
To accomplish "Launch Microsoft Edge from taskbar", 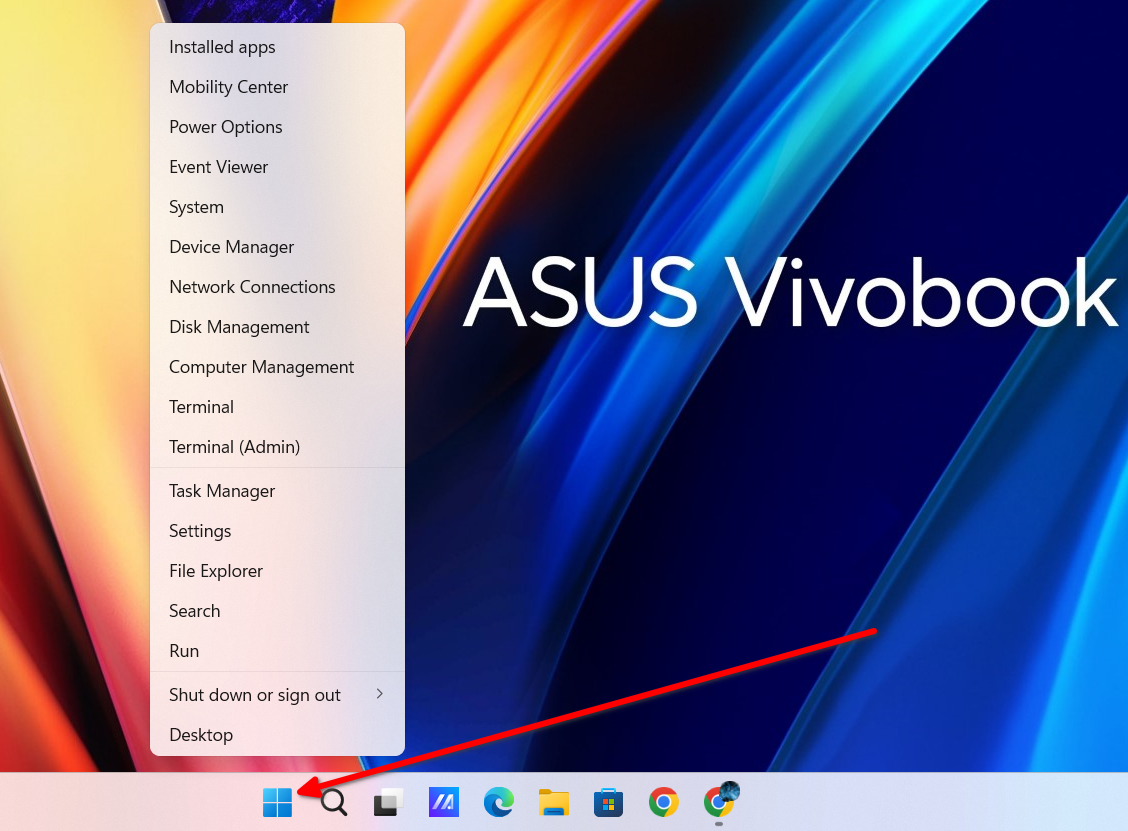I will 499,802.
